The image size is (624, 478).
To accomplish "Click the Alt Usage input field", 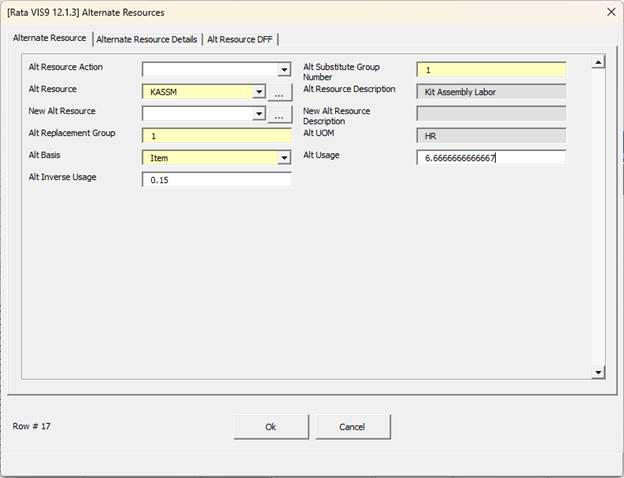I will click(490, 158).
